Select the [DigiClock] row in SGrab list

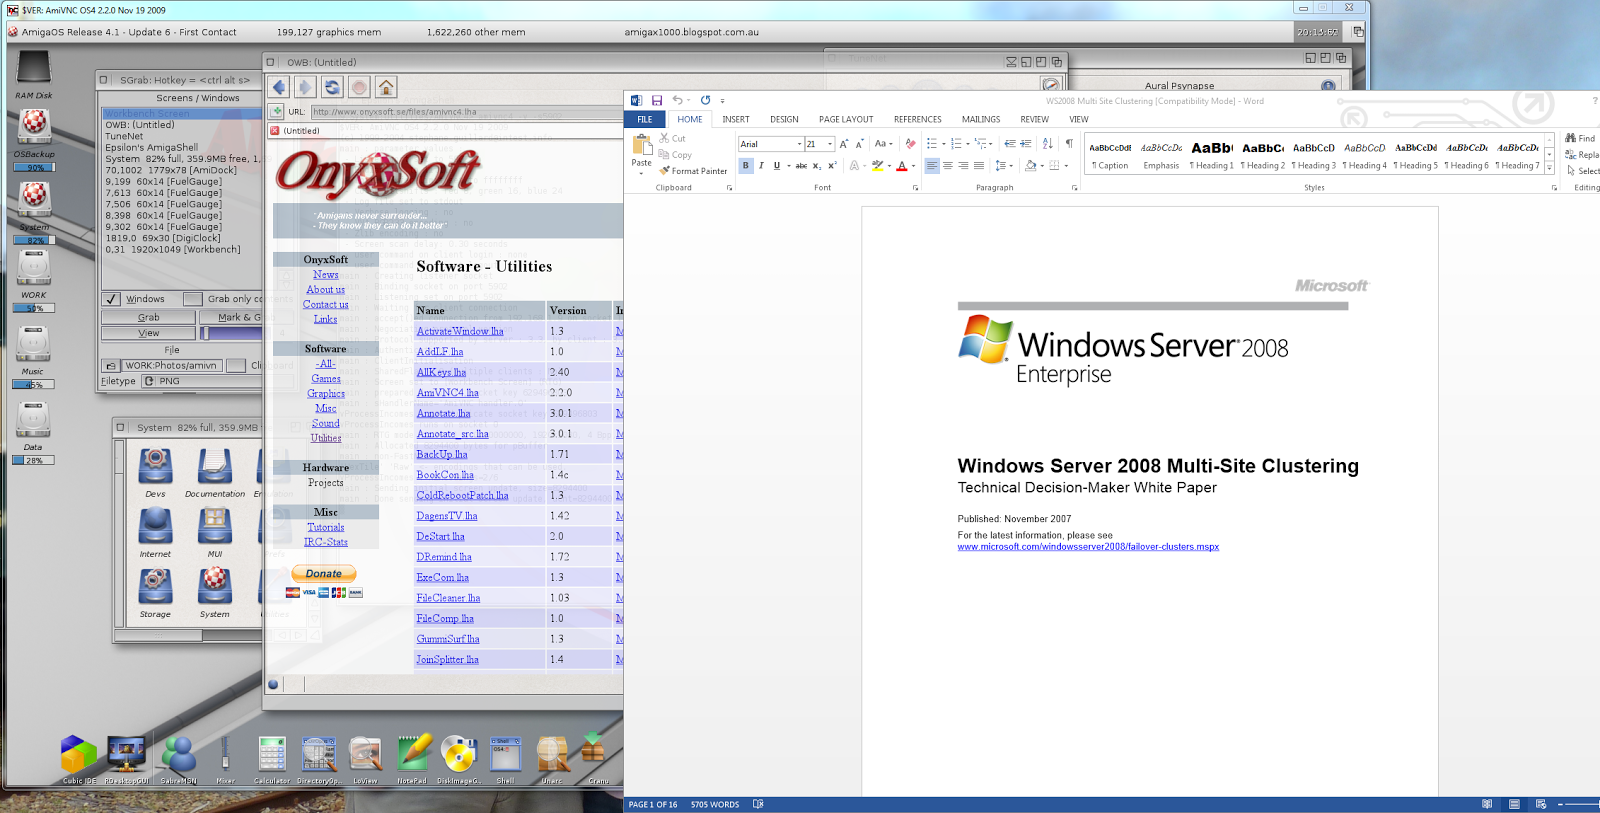153,238
